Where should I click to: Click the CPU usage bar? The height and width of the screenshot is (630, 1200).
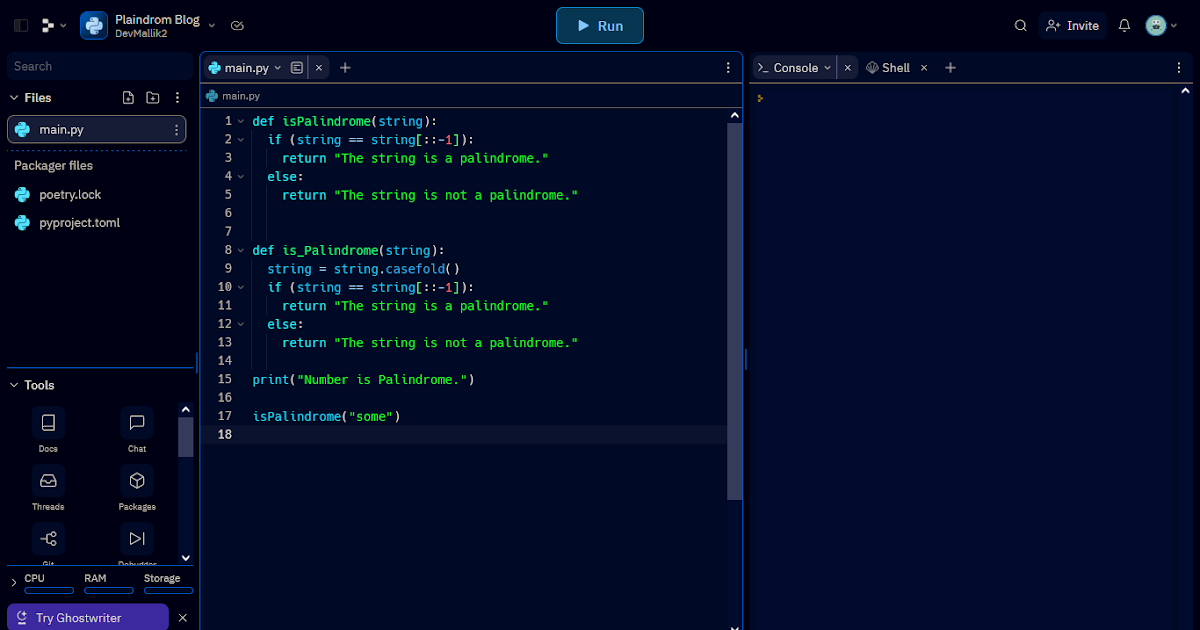coord(49,591)
